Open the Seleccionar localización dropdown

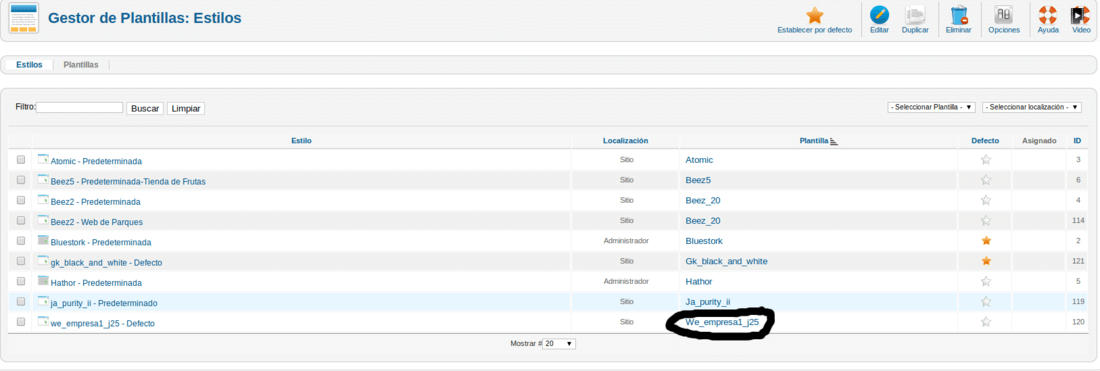tap(1032, 107)
